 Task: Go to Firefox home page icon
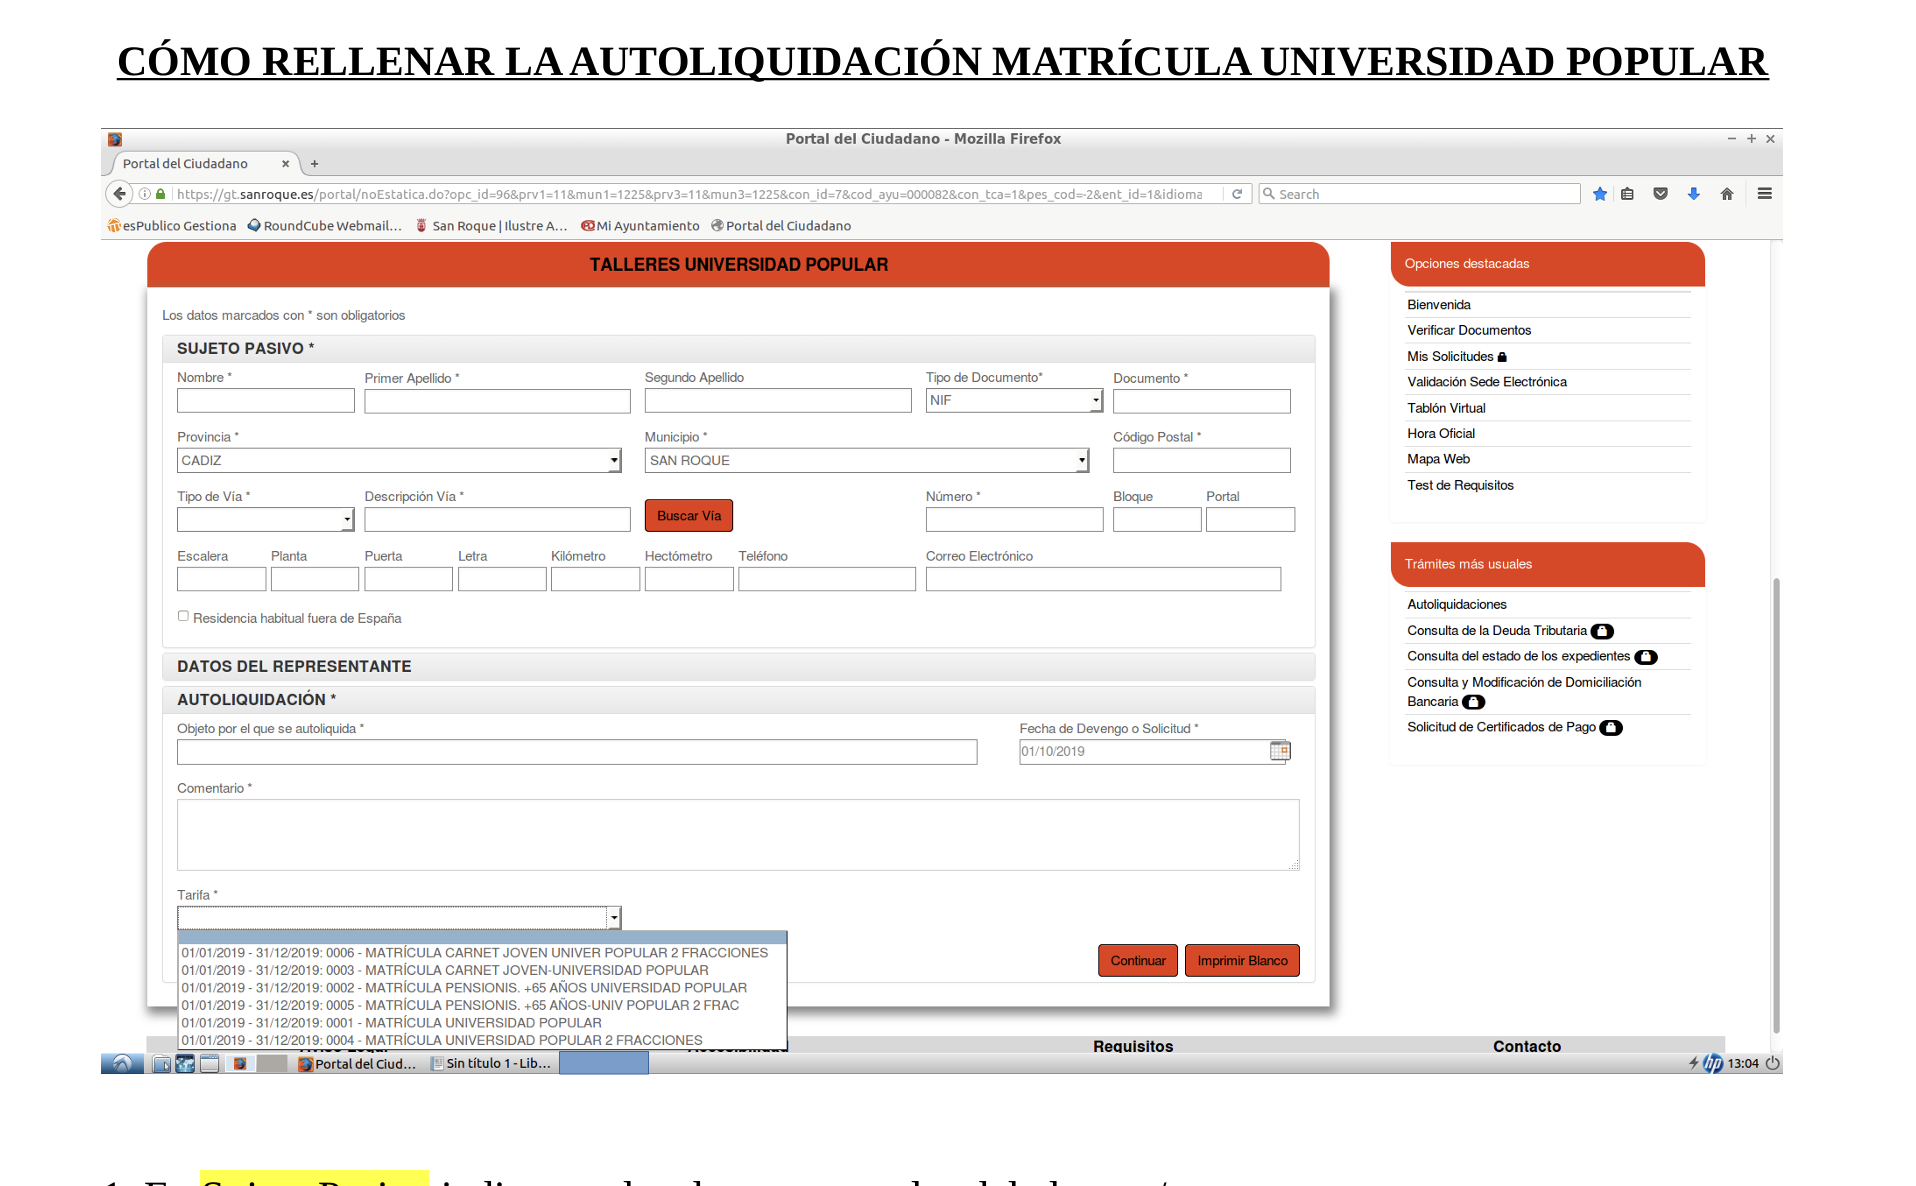pos(1726,194)
